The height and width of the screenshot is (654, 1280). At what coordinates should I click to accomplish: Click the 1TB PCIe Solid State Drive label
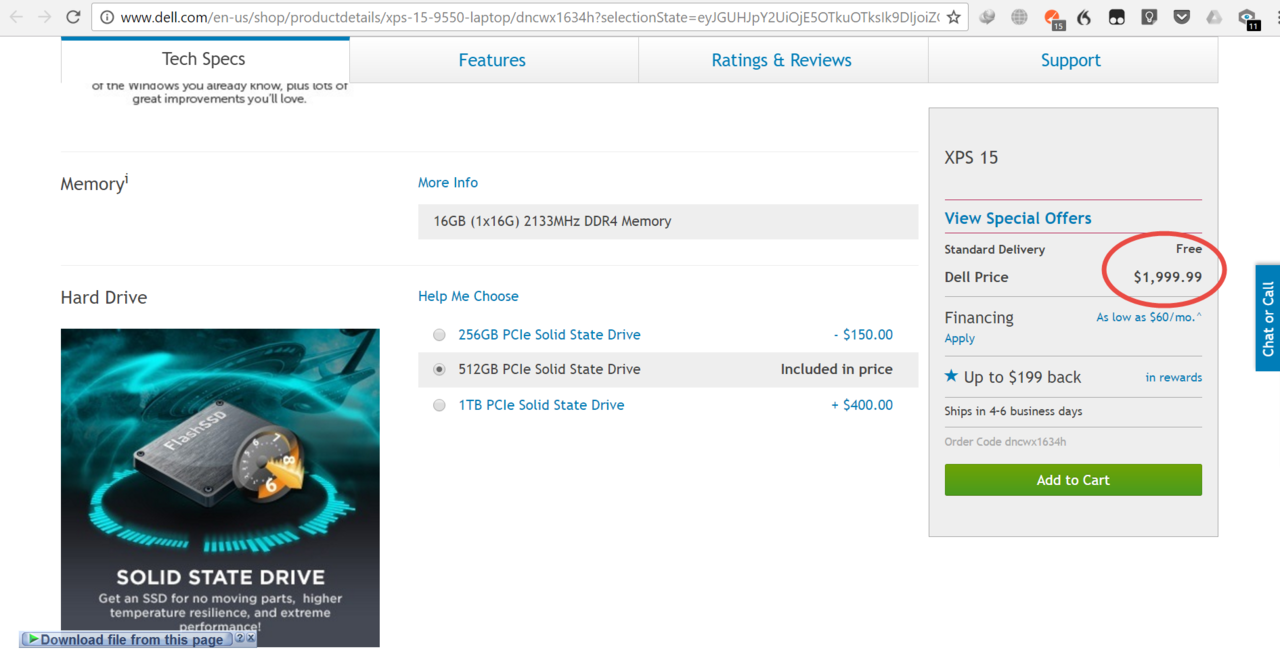541,405
